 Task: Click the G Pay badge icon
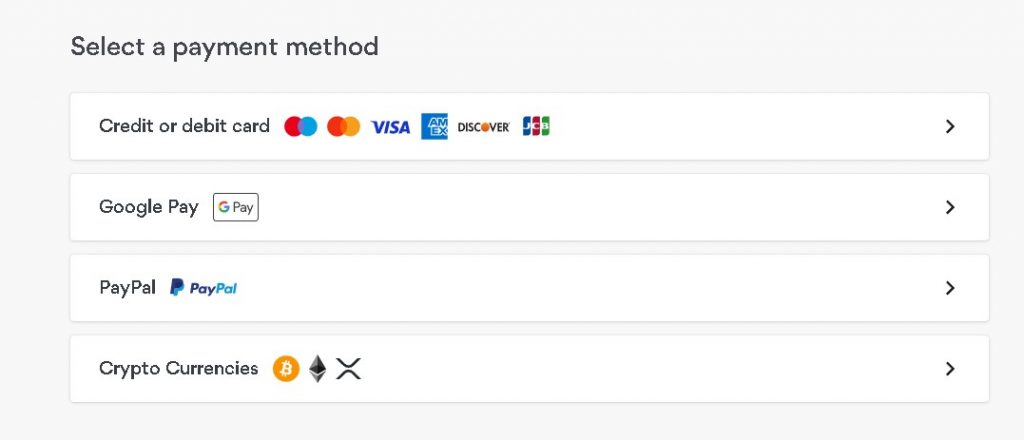[x=236, y=208]
